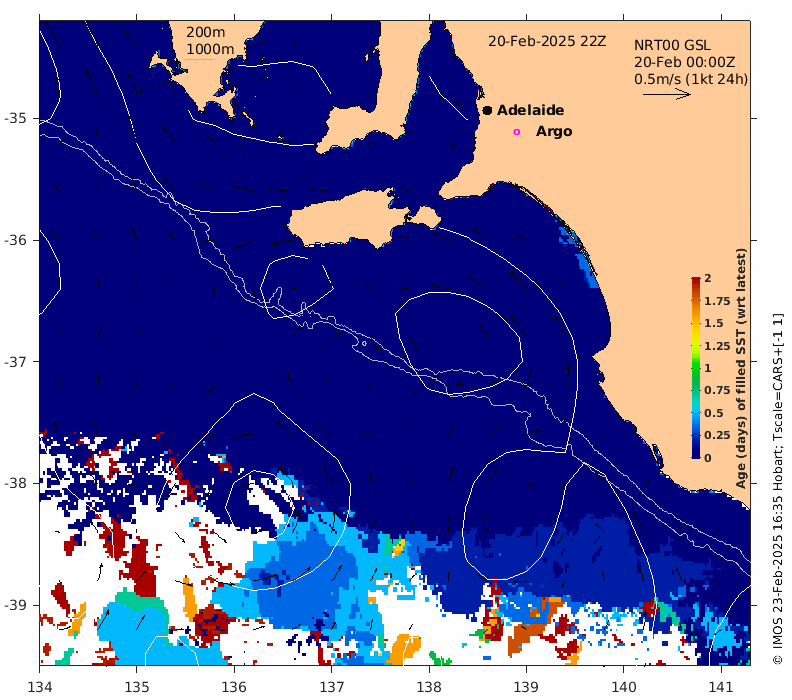The image size is (792, 700).
Task: Click the Argo legend label
Action: tap(554, 131)
